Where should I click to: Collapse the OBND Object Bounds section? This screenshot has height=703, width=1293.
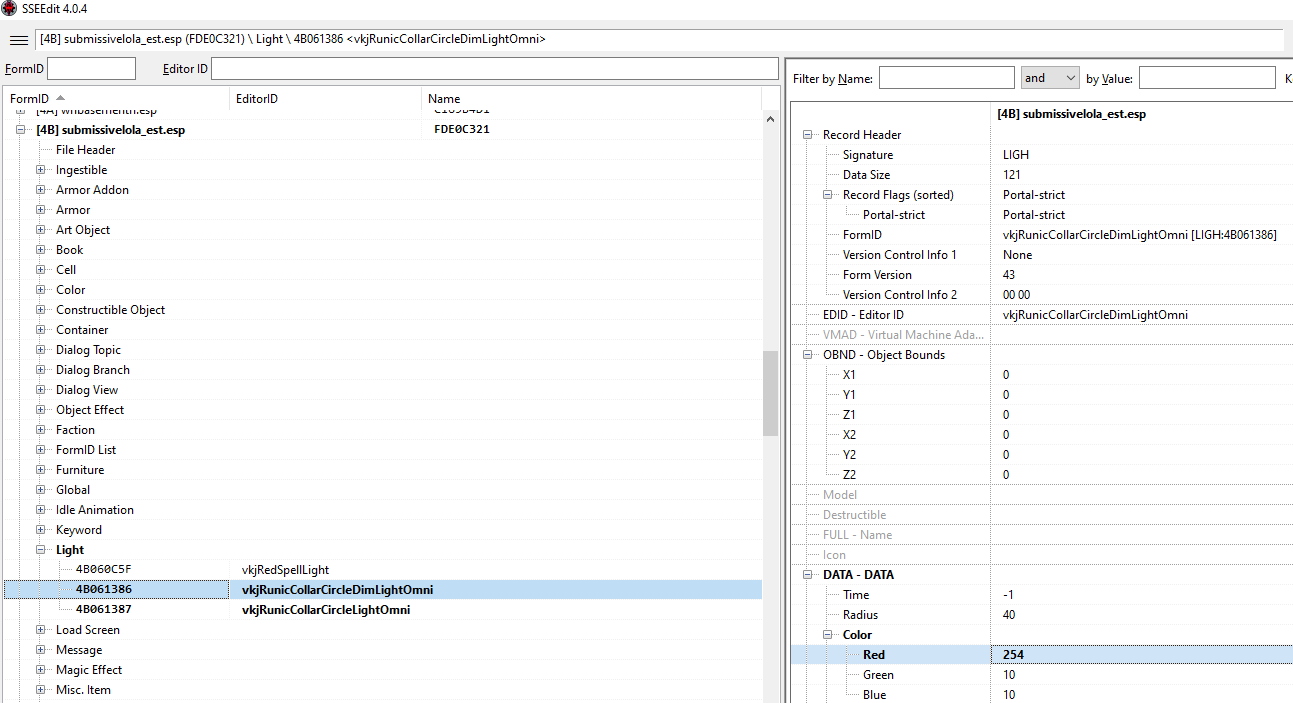[x=808, y=355]
